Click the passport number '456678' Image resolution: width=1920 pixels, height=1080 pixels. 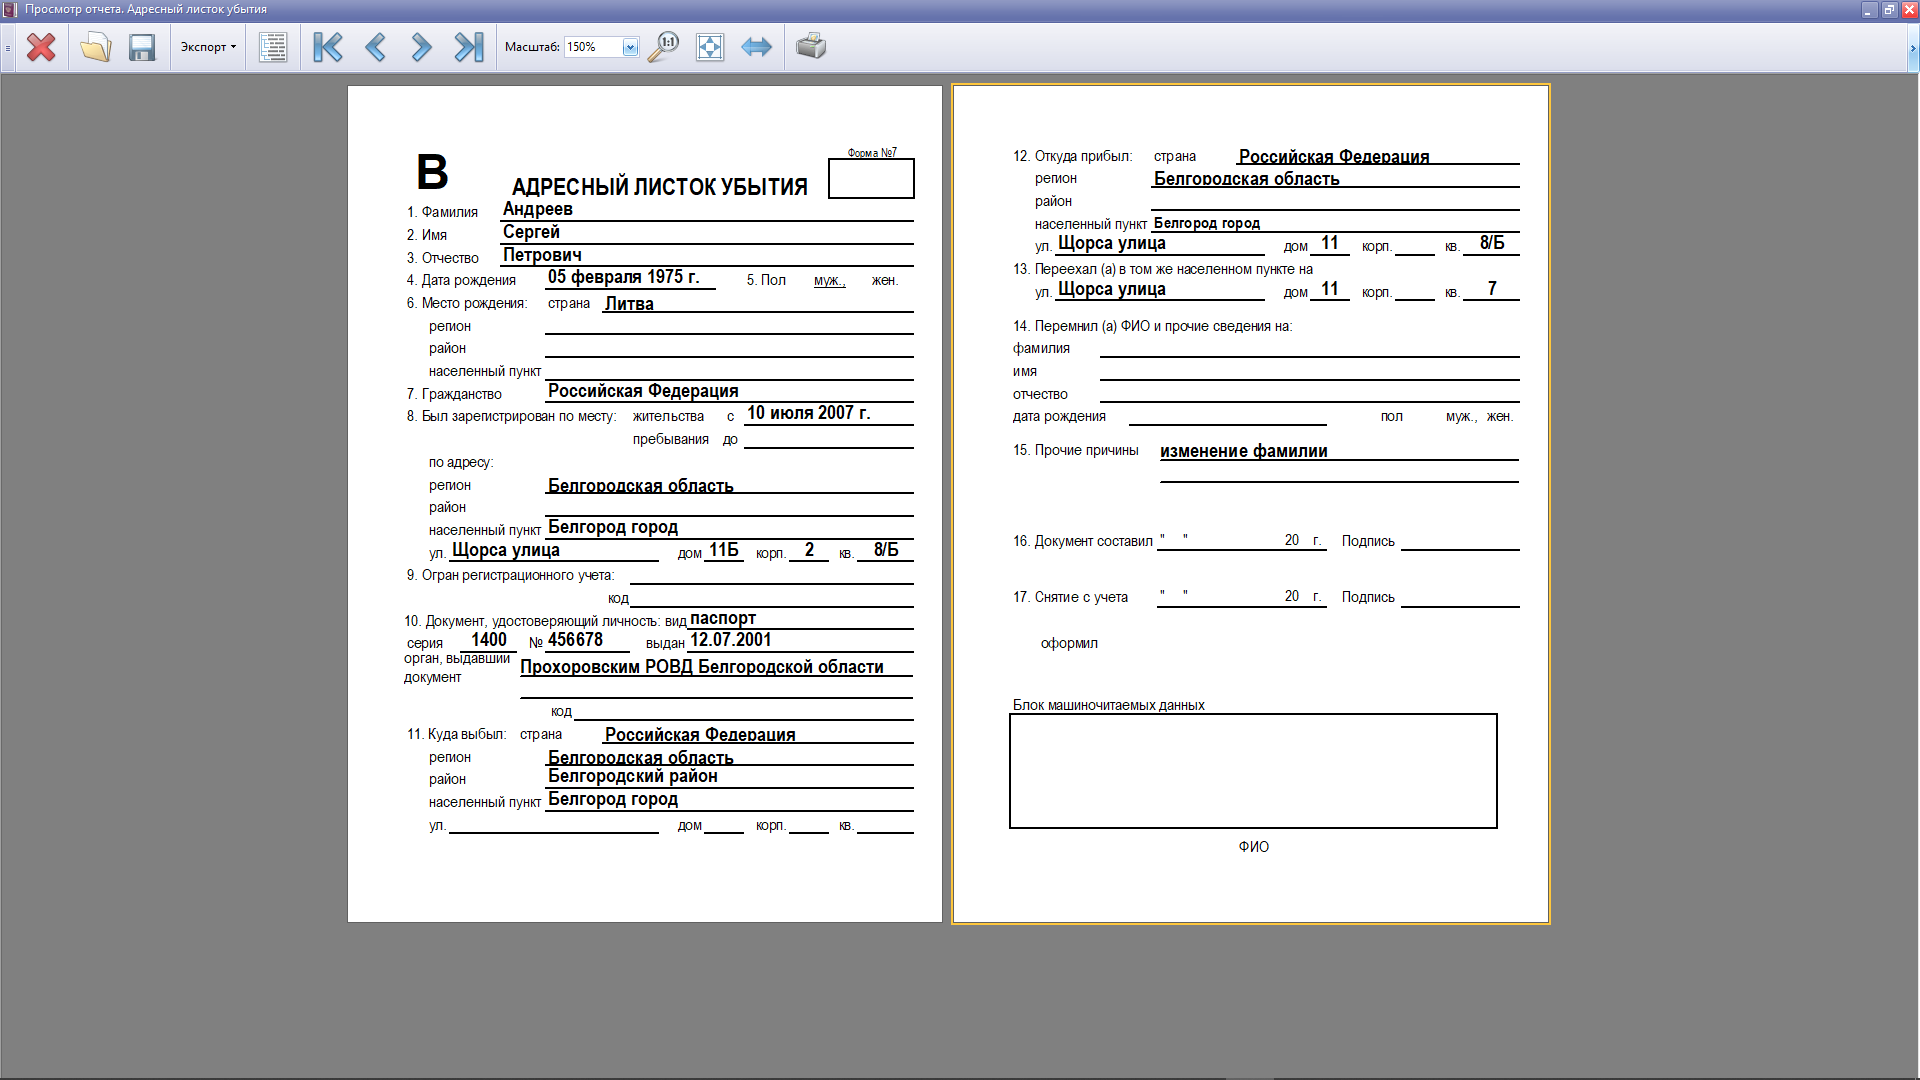point(575,640)
